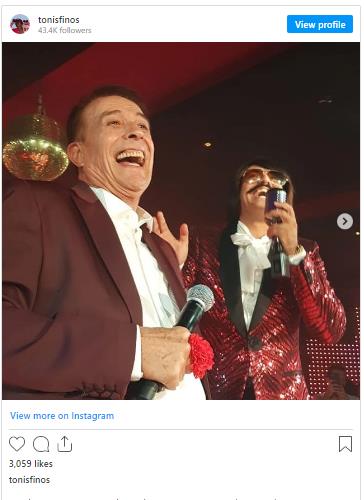Image resolution: width=364 pixels, height=500 pixels.
Task: Open the View more on Instagram link
Action: click(62, 416)
